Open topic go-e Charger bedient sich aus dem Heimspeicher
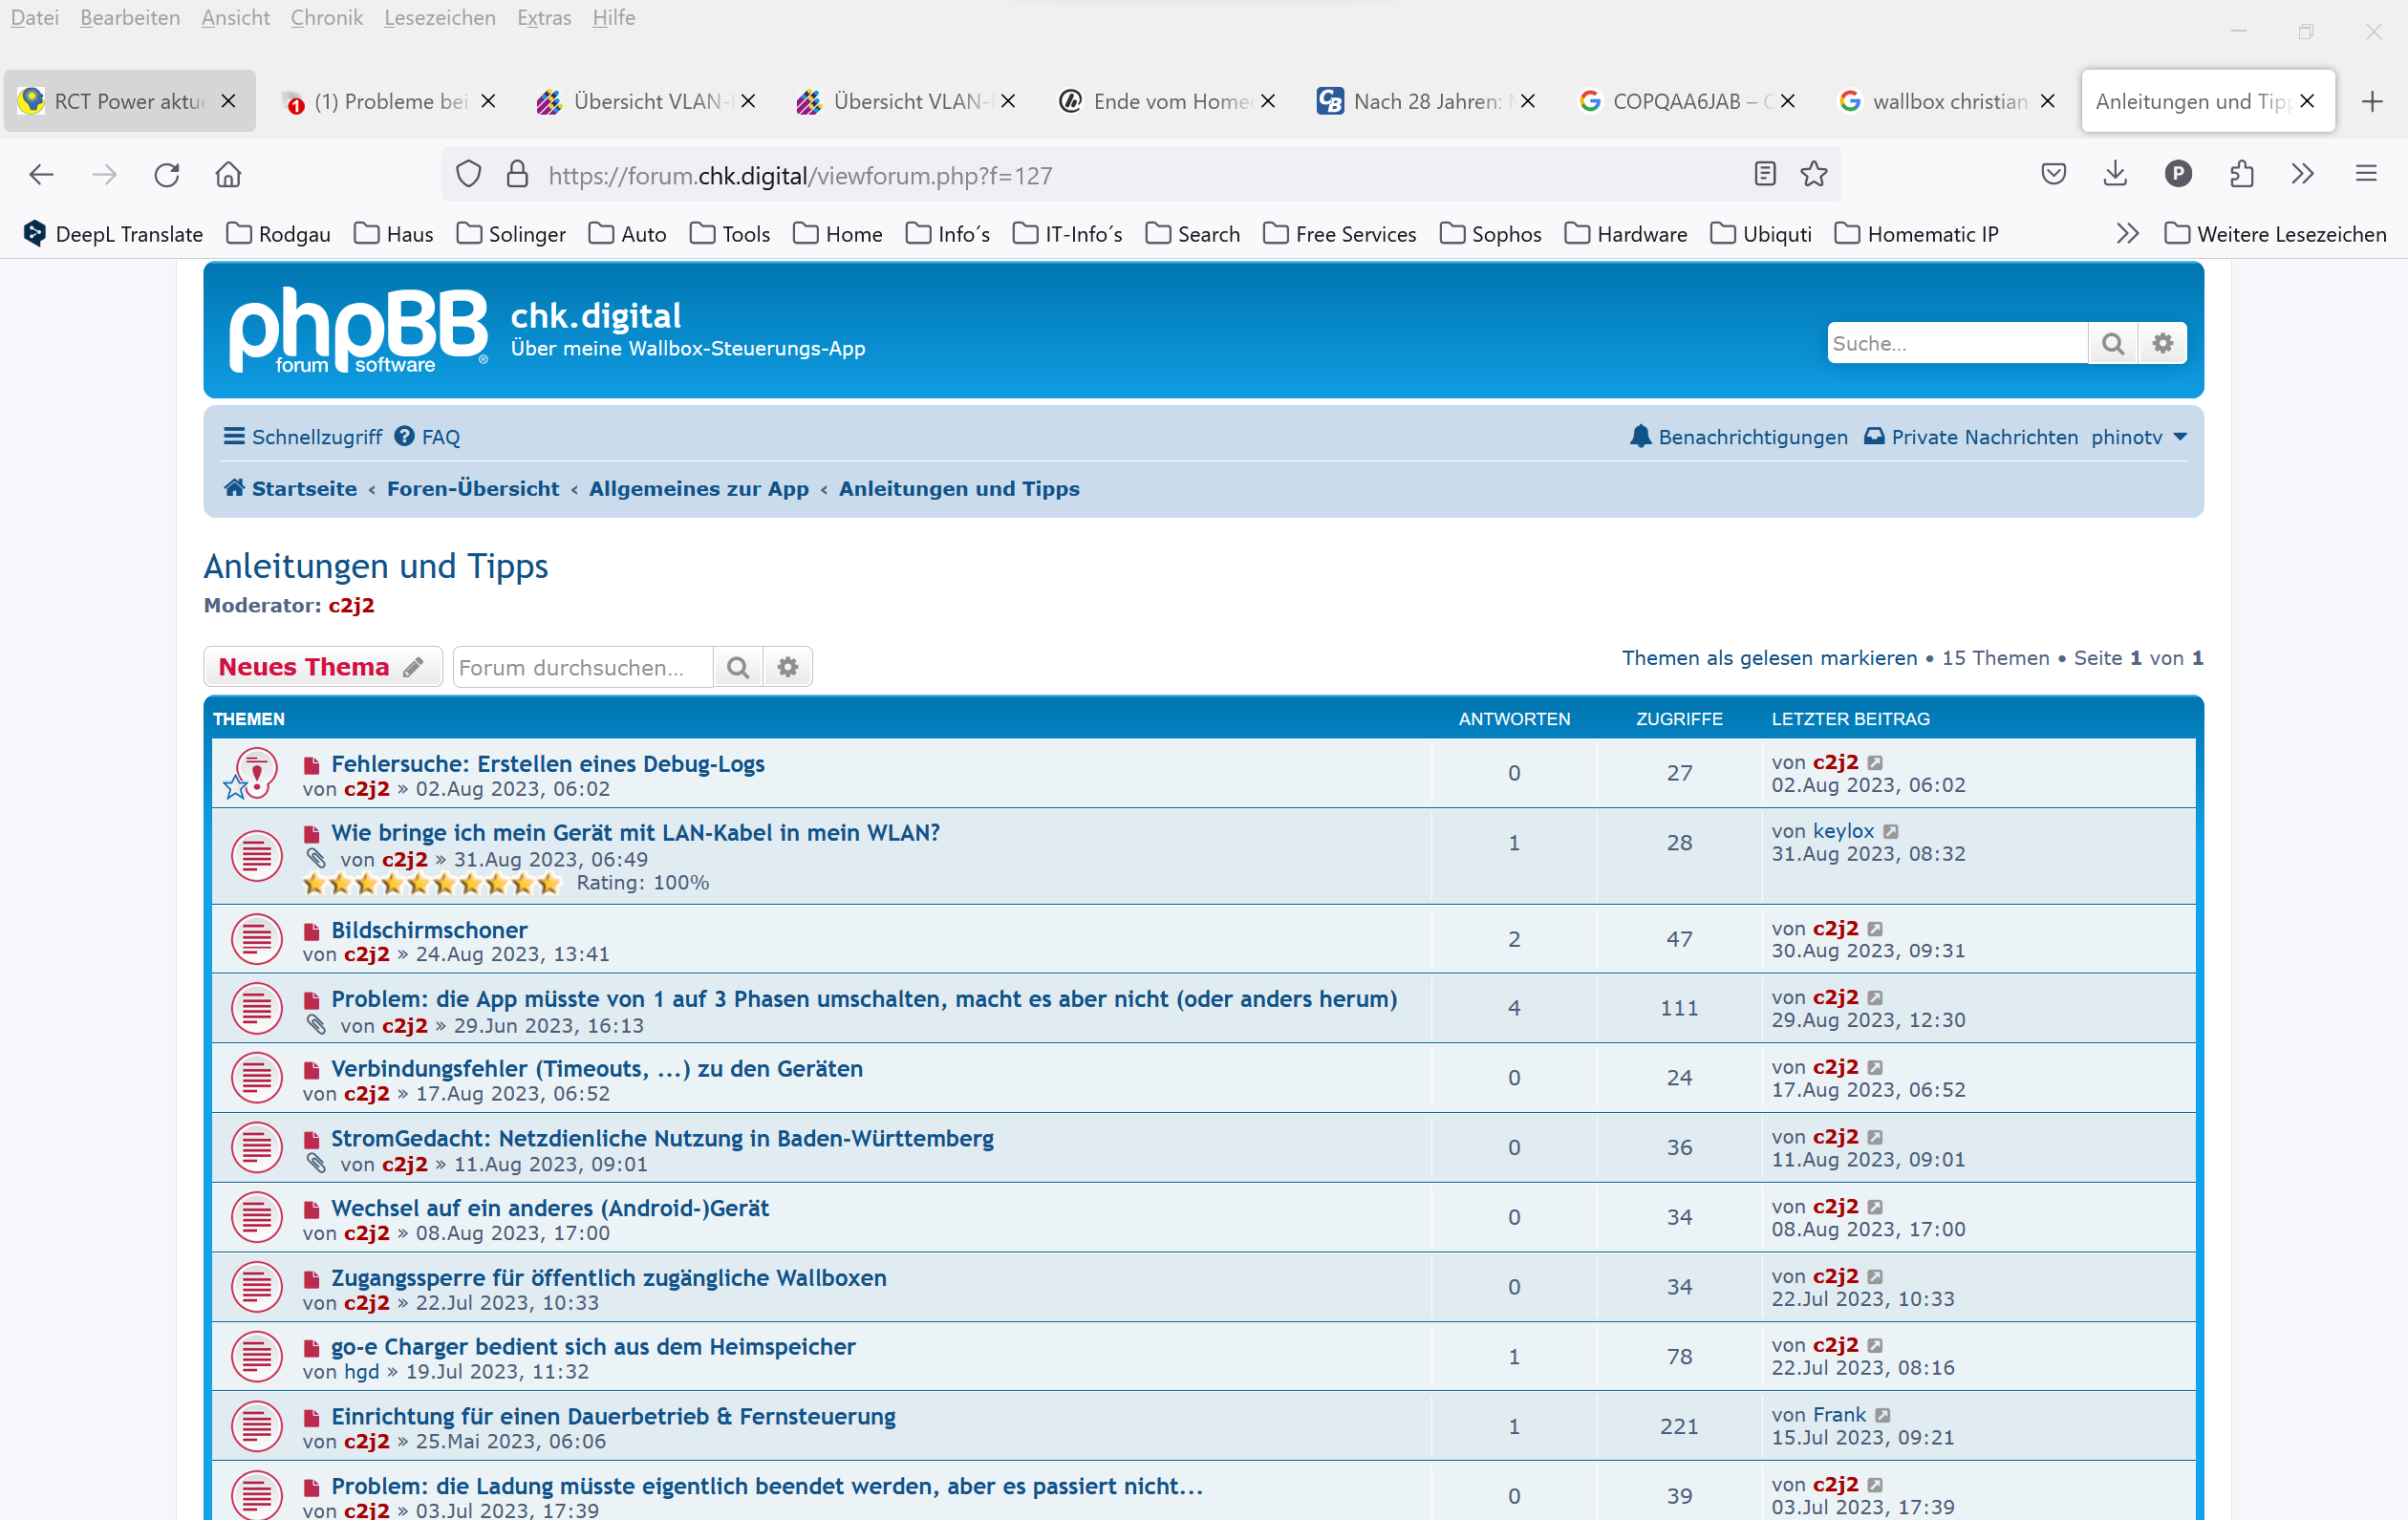This screenshot has height=1520, width=2408. 593,1347
